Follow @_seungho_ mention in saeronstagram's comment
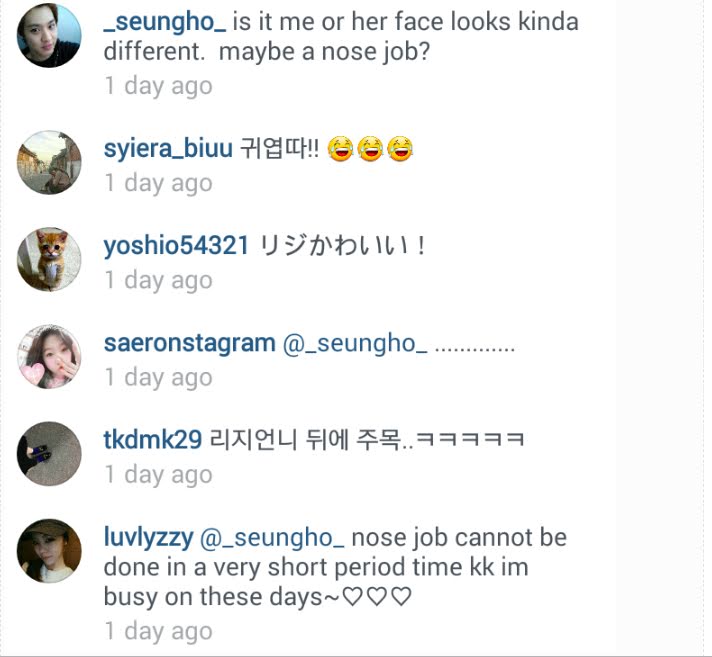This screenshot has height=657, width=712. tap(355, 344)
